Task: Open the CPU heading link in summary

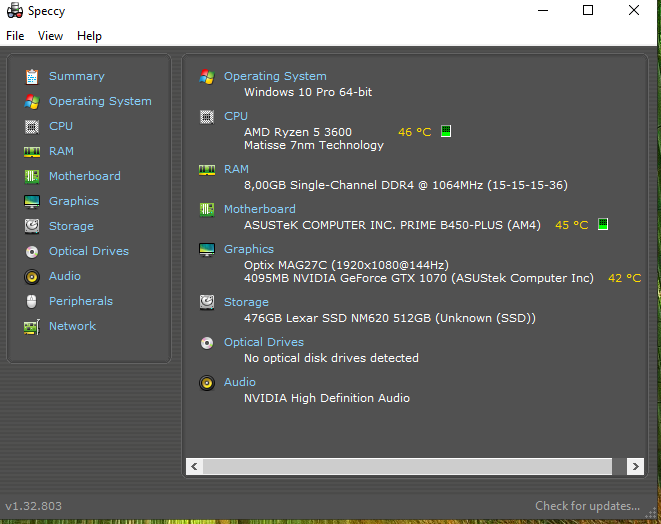Action: [236, 116]
